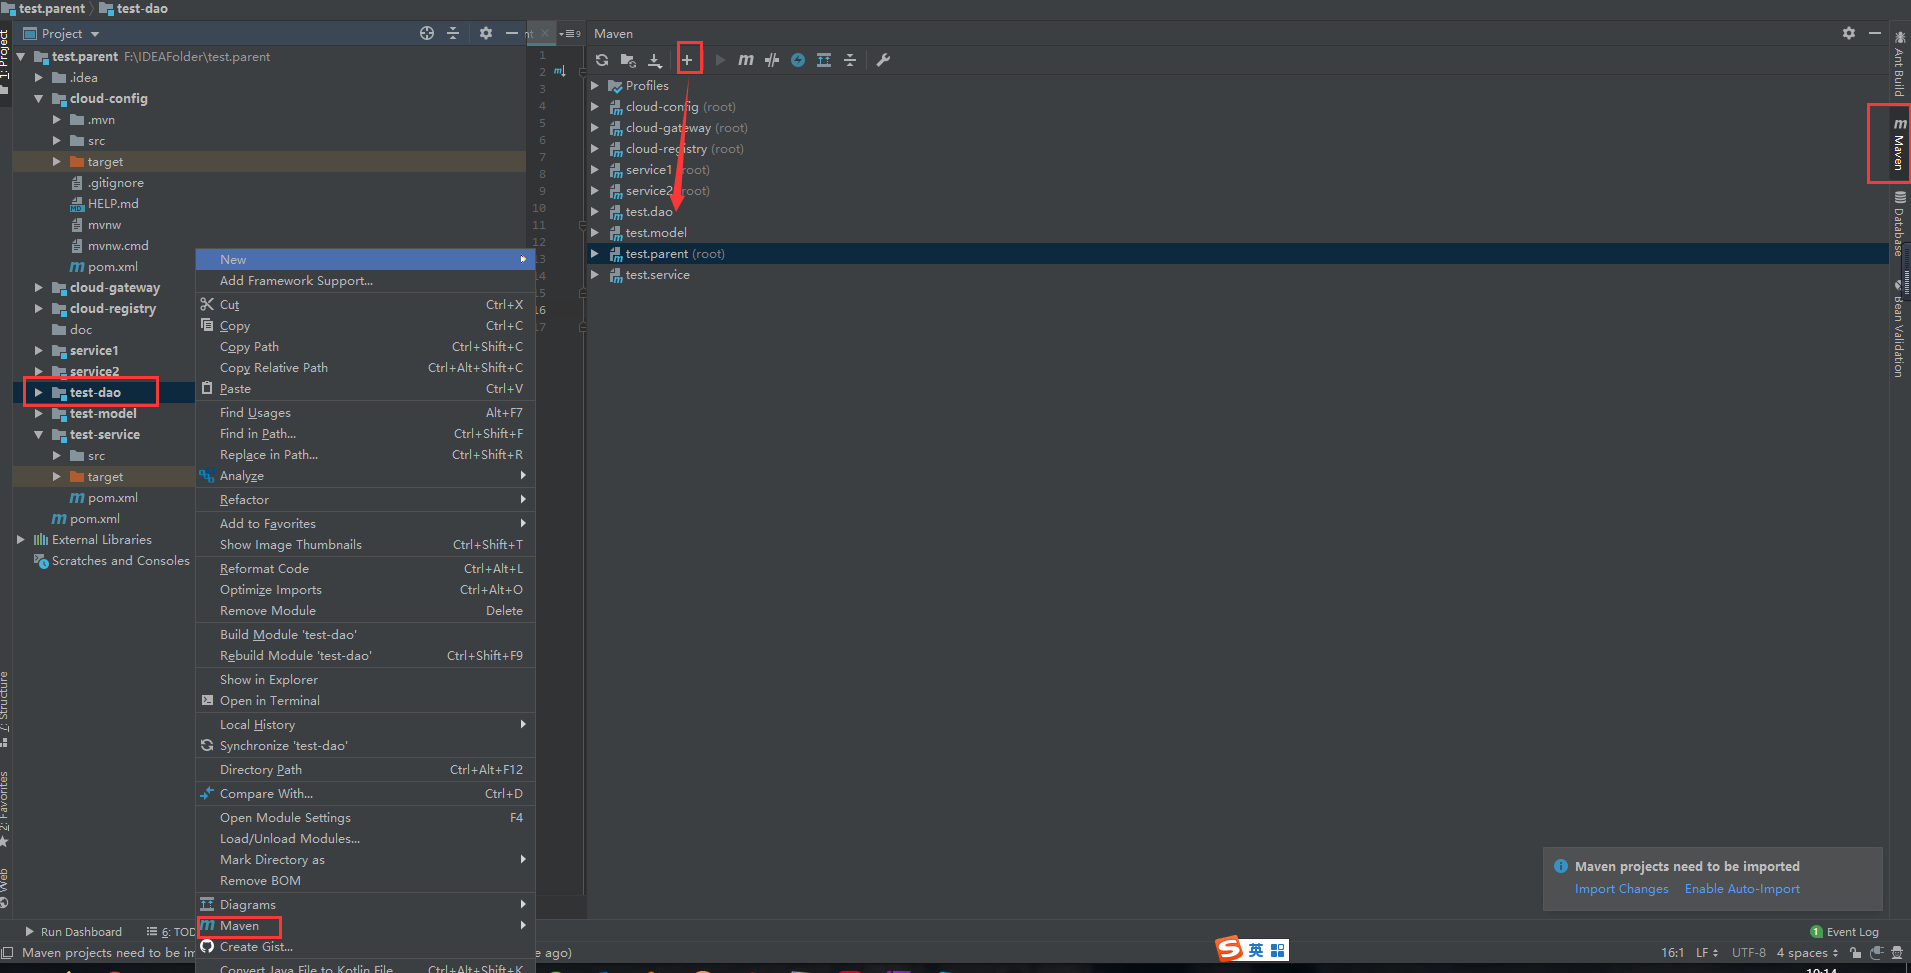
Task: Click test.parent breadcrumb in navigation bar
Action: tap(44, 8)
